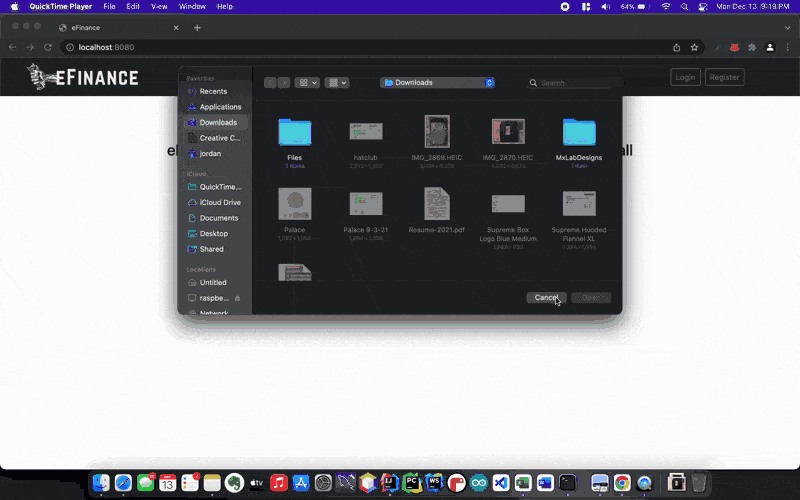Open the Music app in the Dock

pyautogui.click(x=279, y=483)
